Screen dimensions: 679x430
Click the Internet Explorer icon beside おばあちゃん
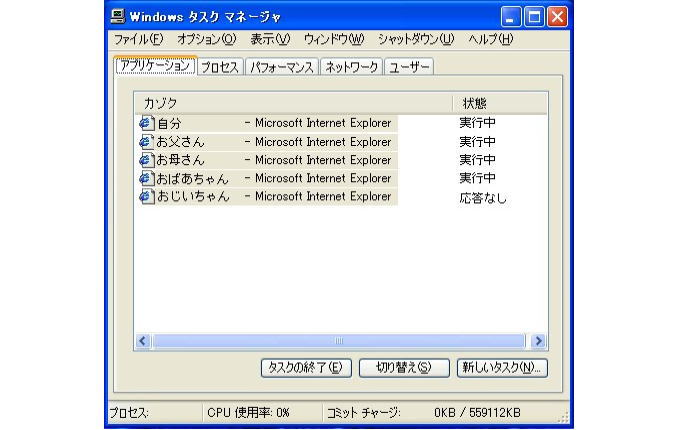147,178
